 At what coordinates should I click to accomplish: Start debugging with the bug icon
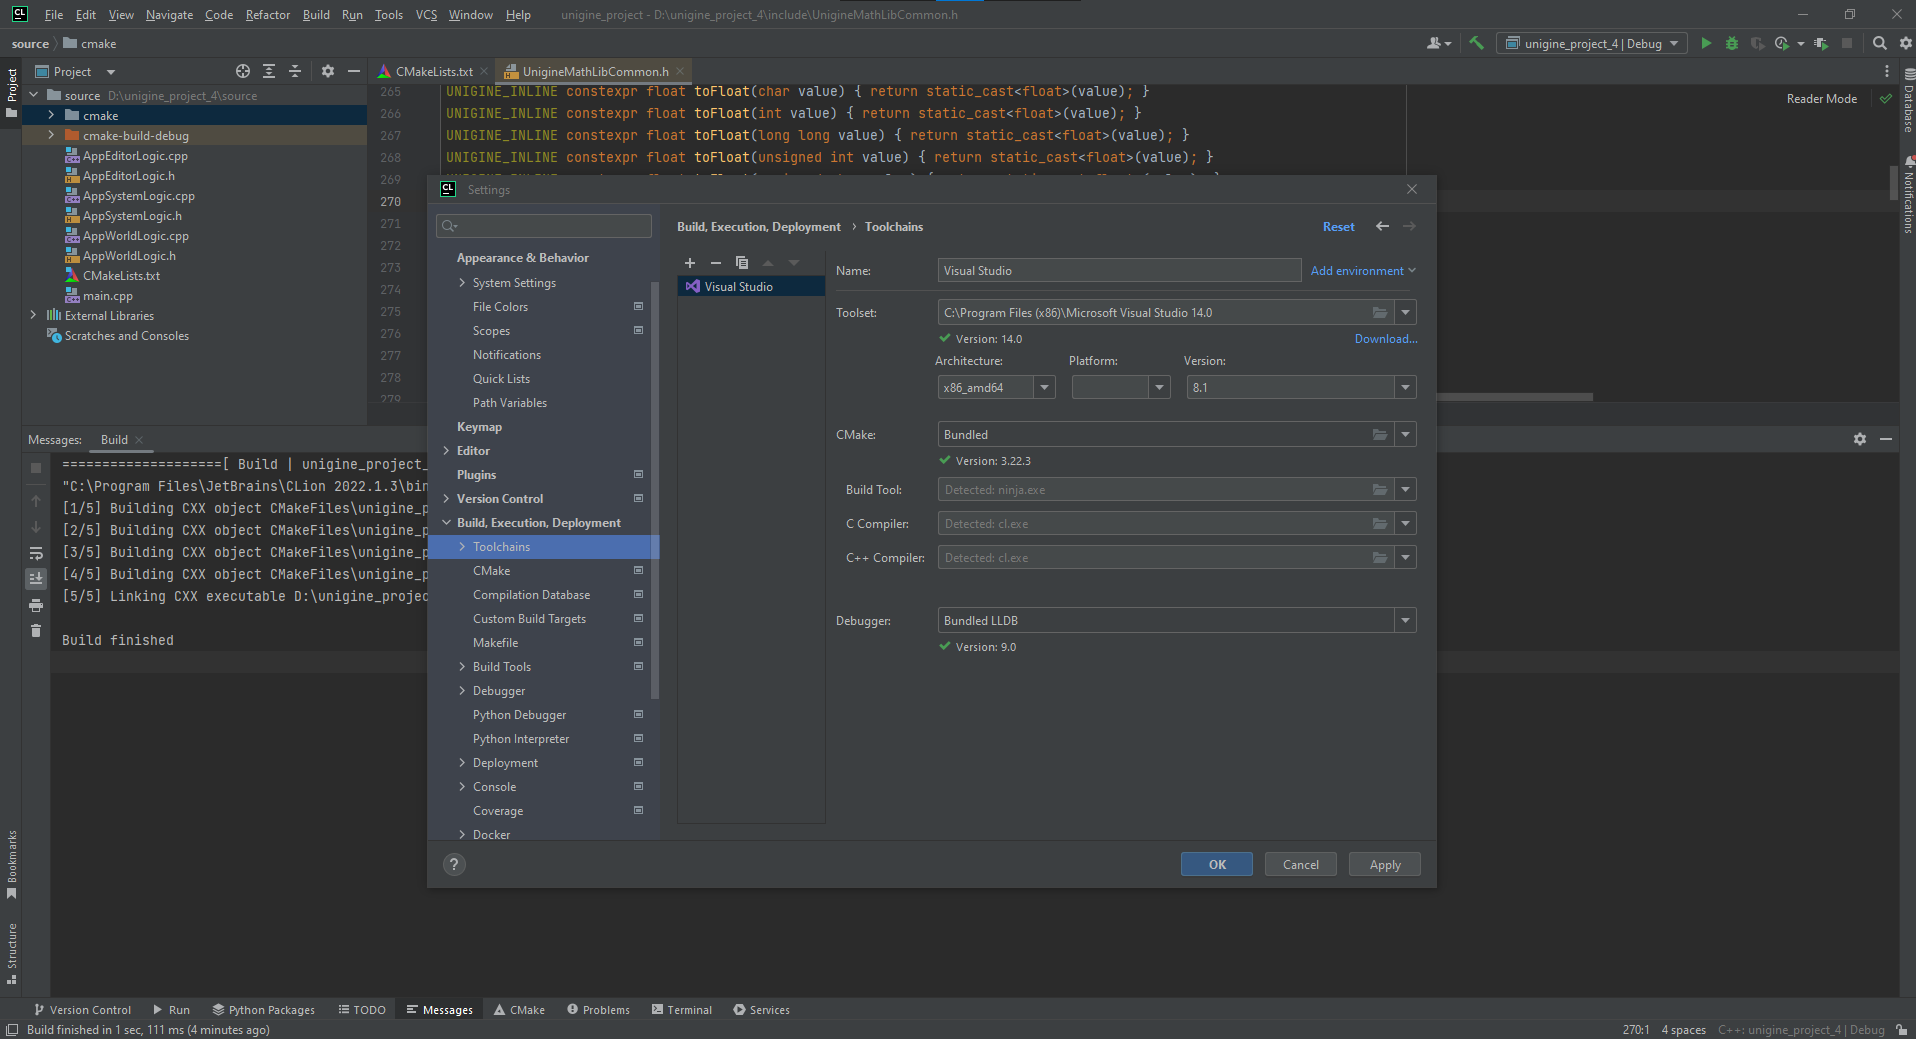coord(1732,43)
